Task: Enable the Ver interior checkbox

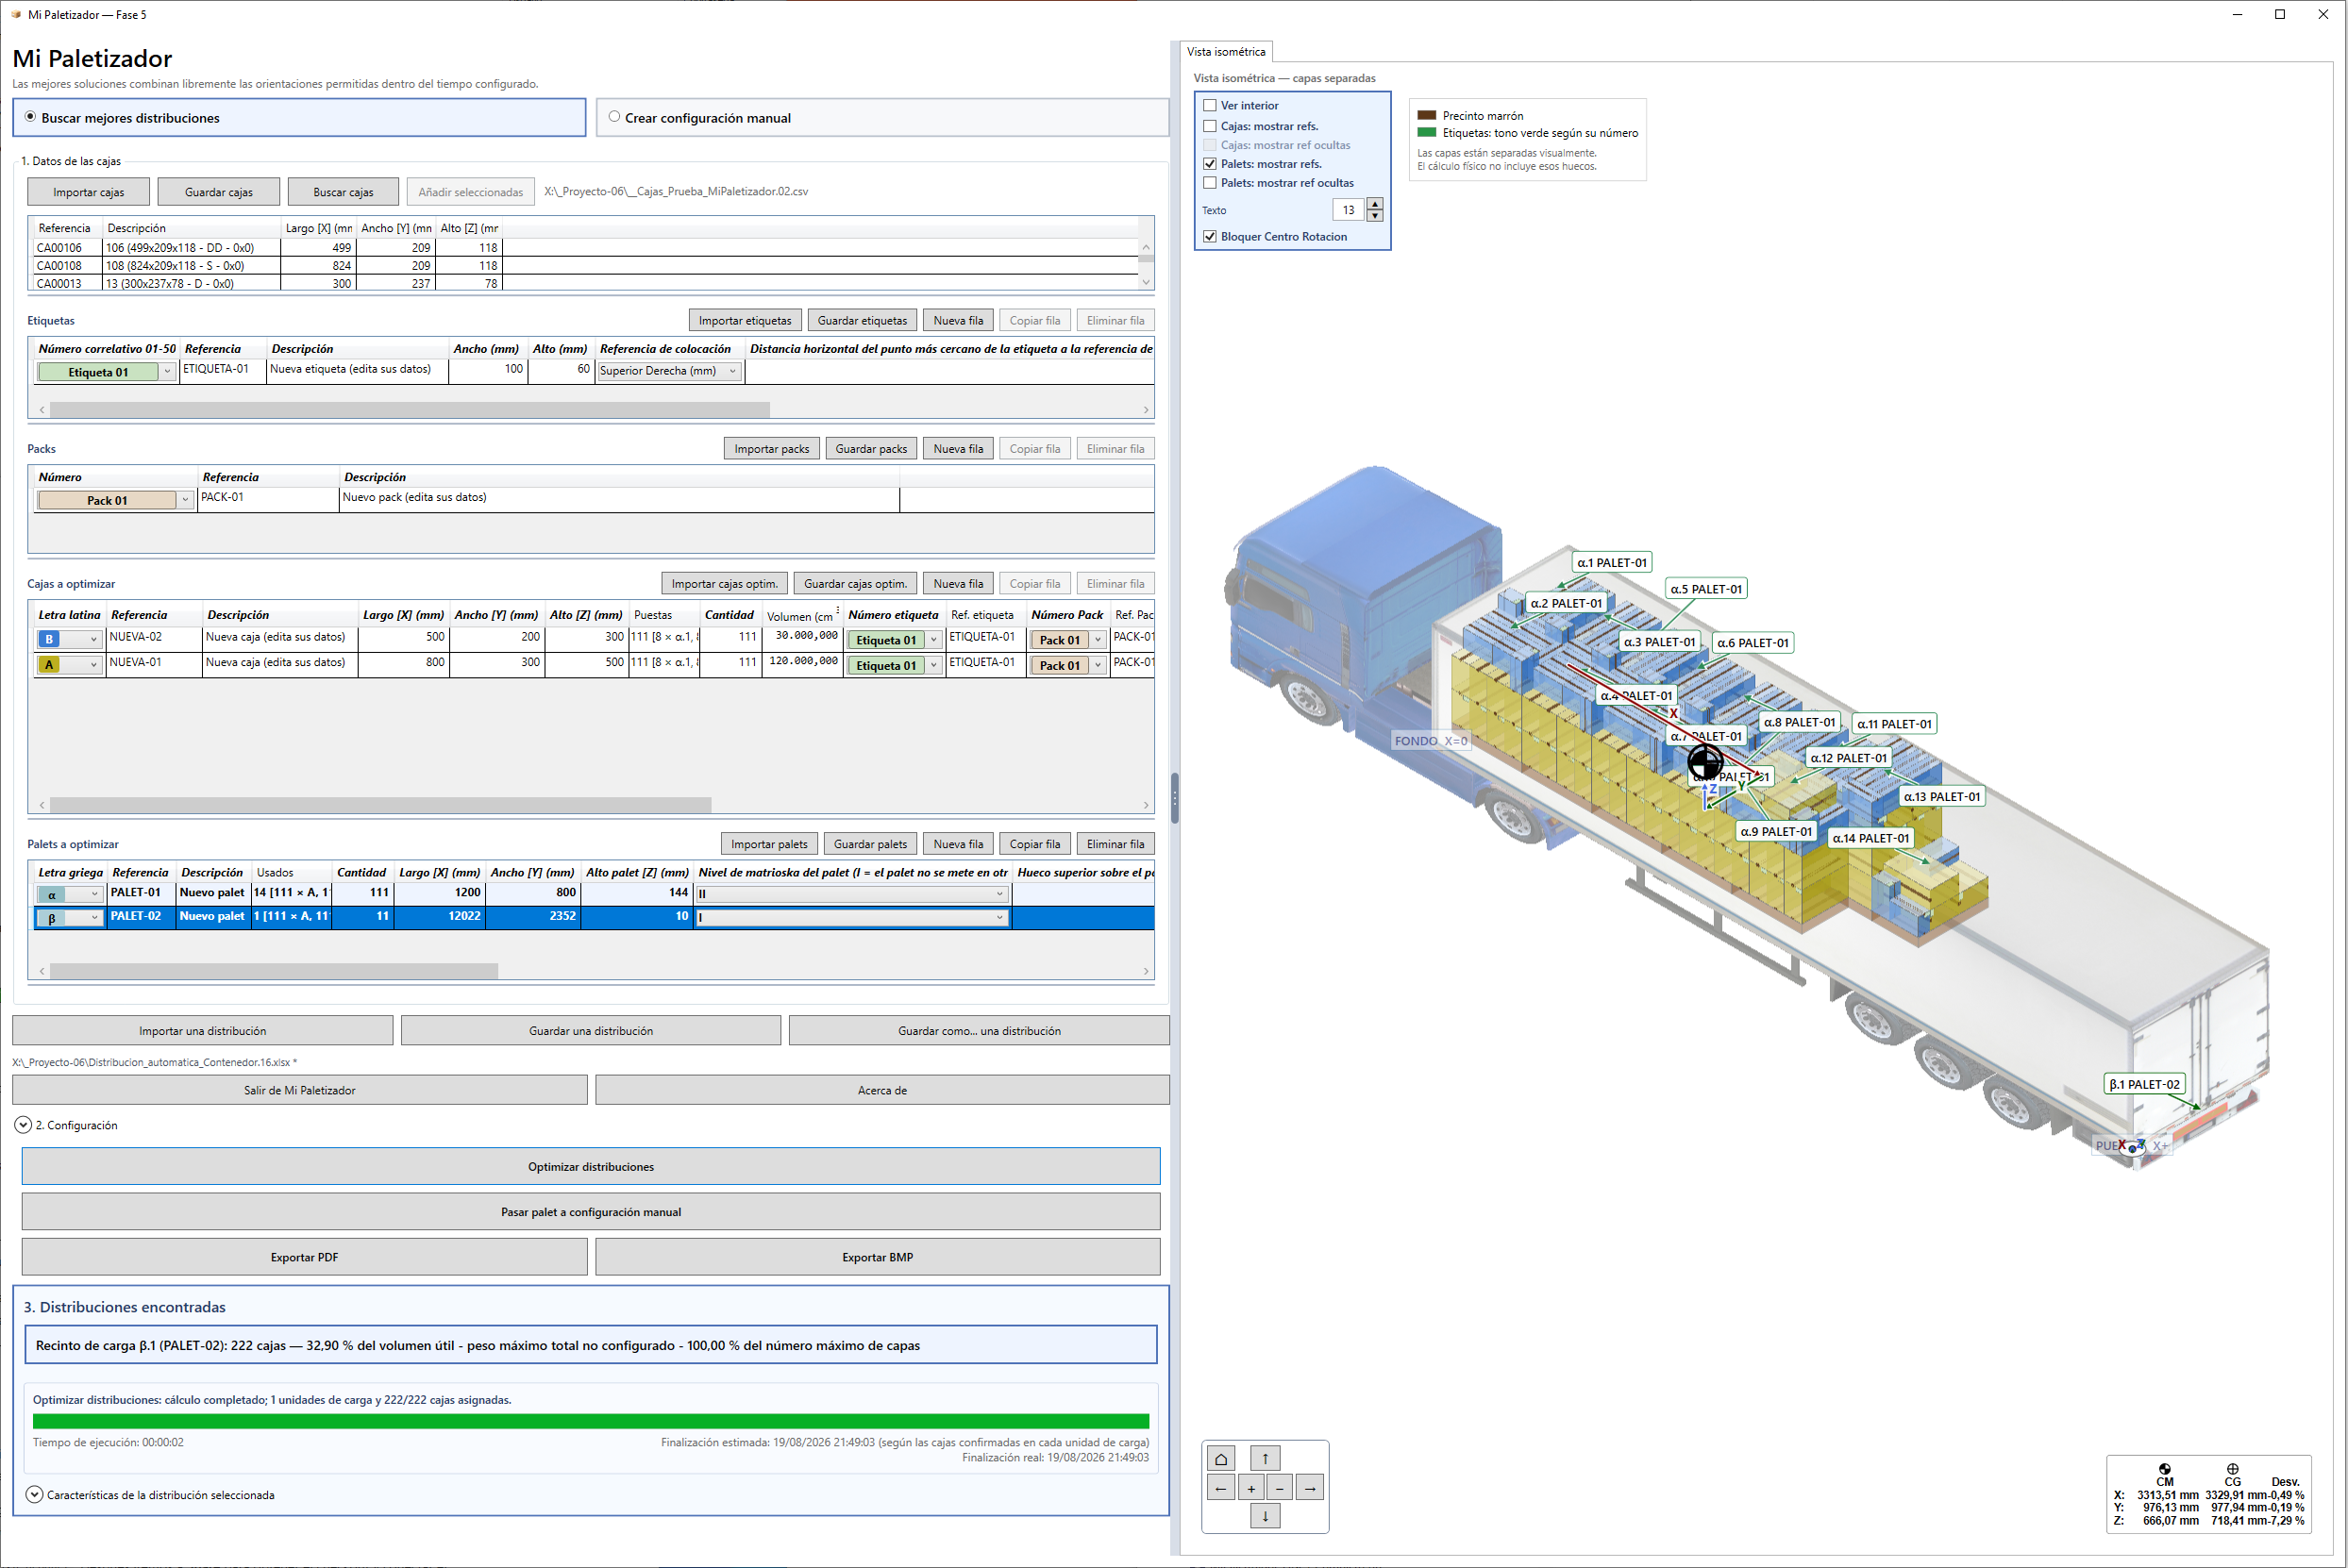Action: tap(1210, 105)
